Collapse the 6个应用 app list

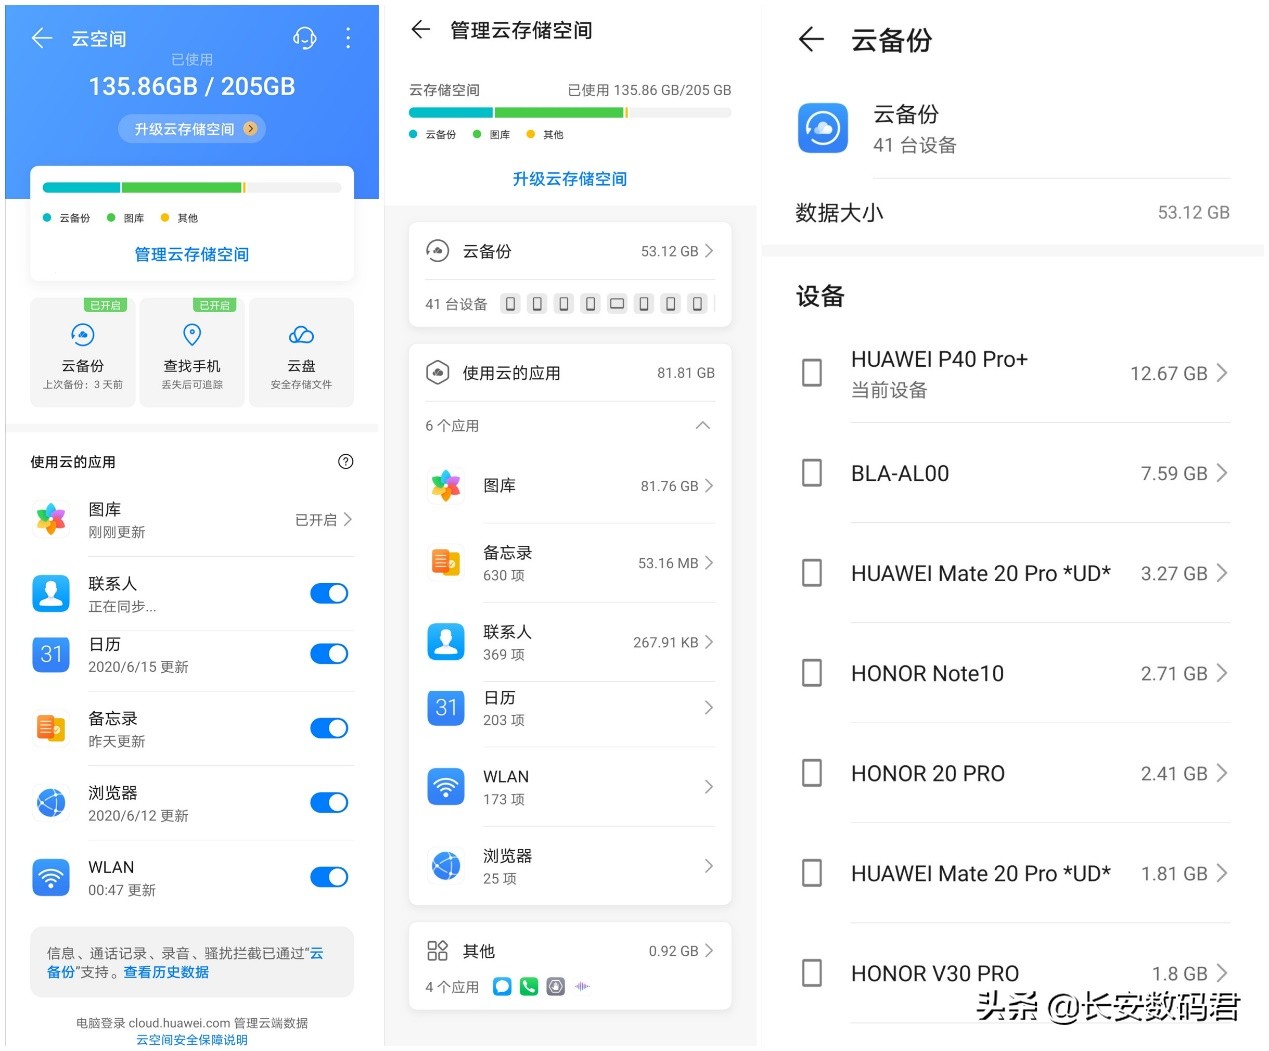tap(703, 425)
